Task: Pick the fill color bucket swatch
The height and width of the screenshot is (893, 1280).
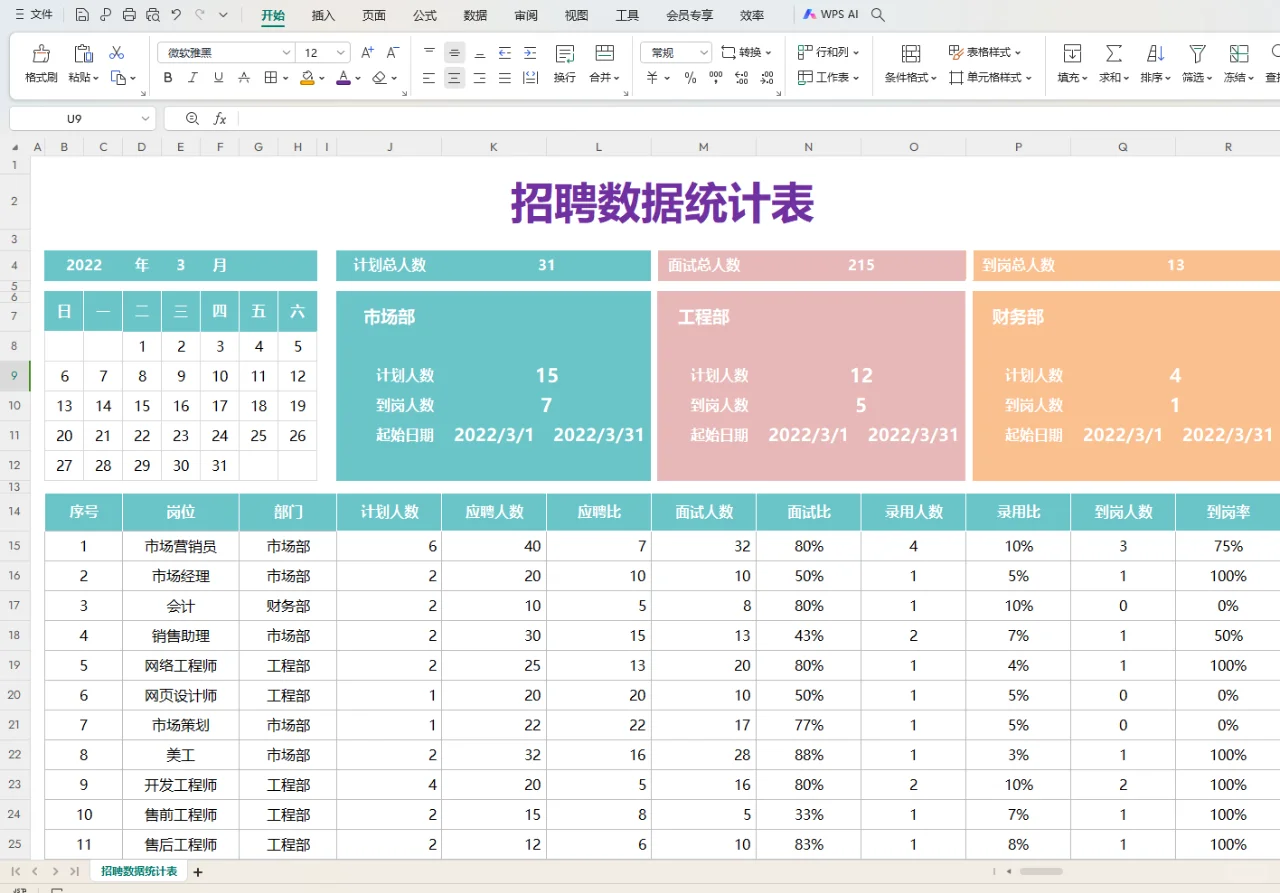Action: [307, 78]
